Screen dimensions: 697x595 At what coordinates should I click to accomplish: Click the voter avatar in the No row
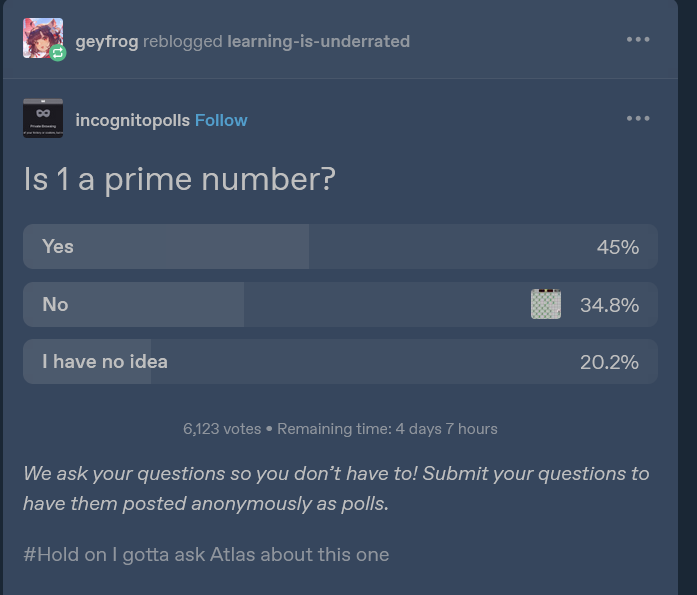tap(545, 304)
